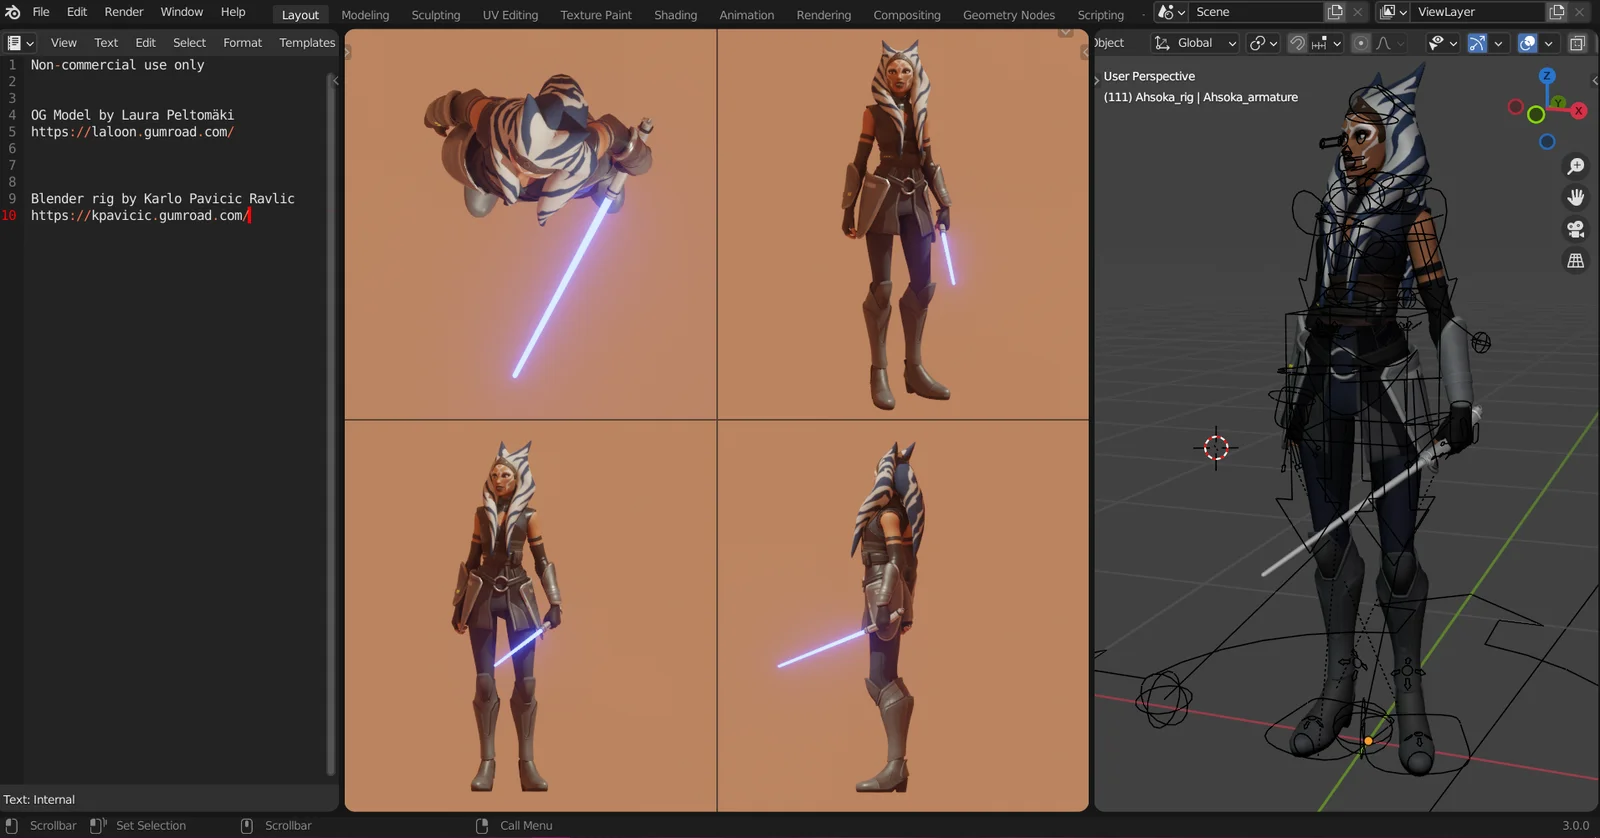Click the new scene copy icon

pos(1335,12)
